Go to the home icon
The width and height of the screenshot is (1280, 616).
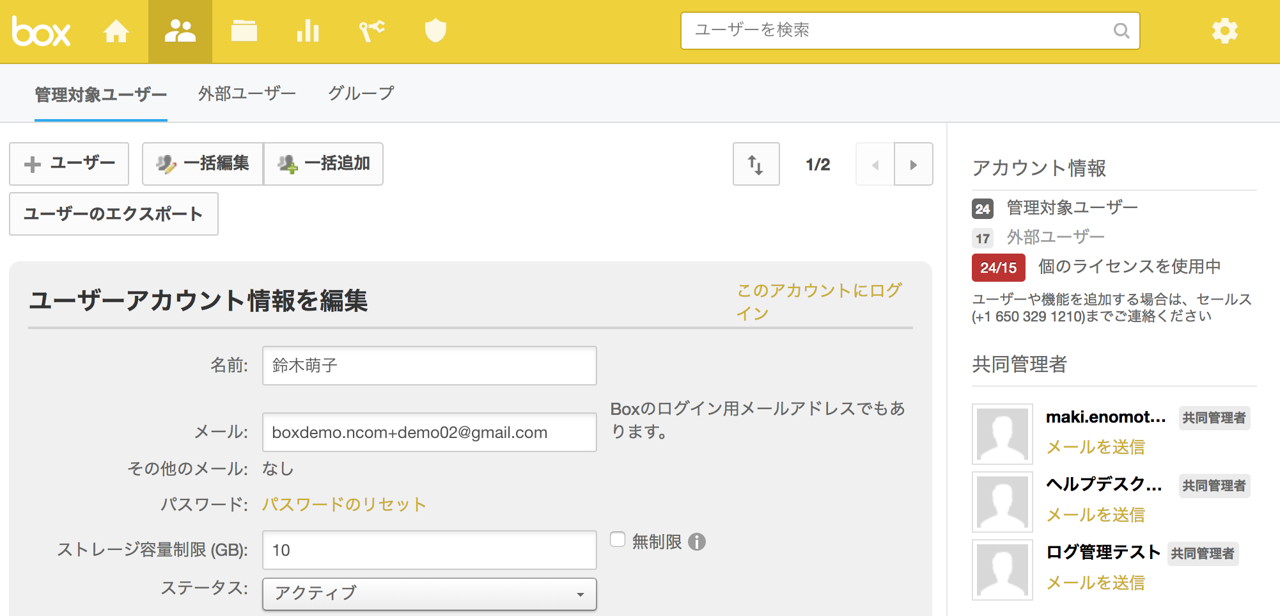tap(117, 32)
